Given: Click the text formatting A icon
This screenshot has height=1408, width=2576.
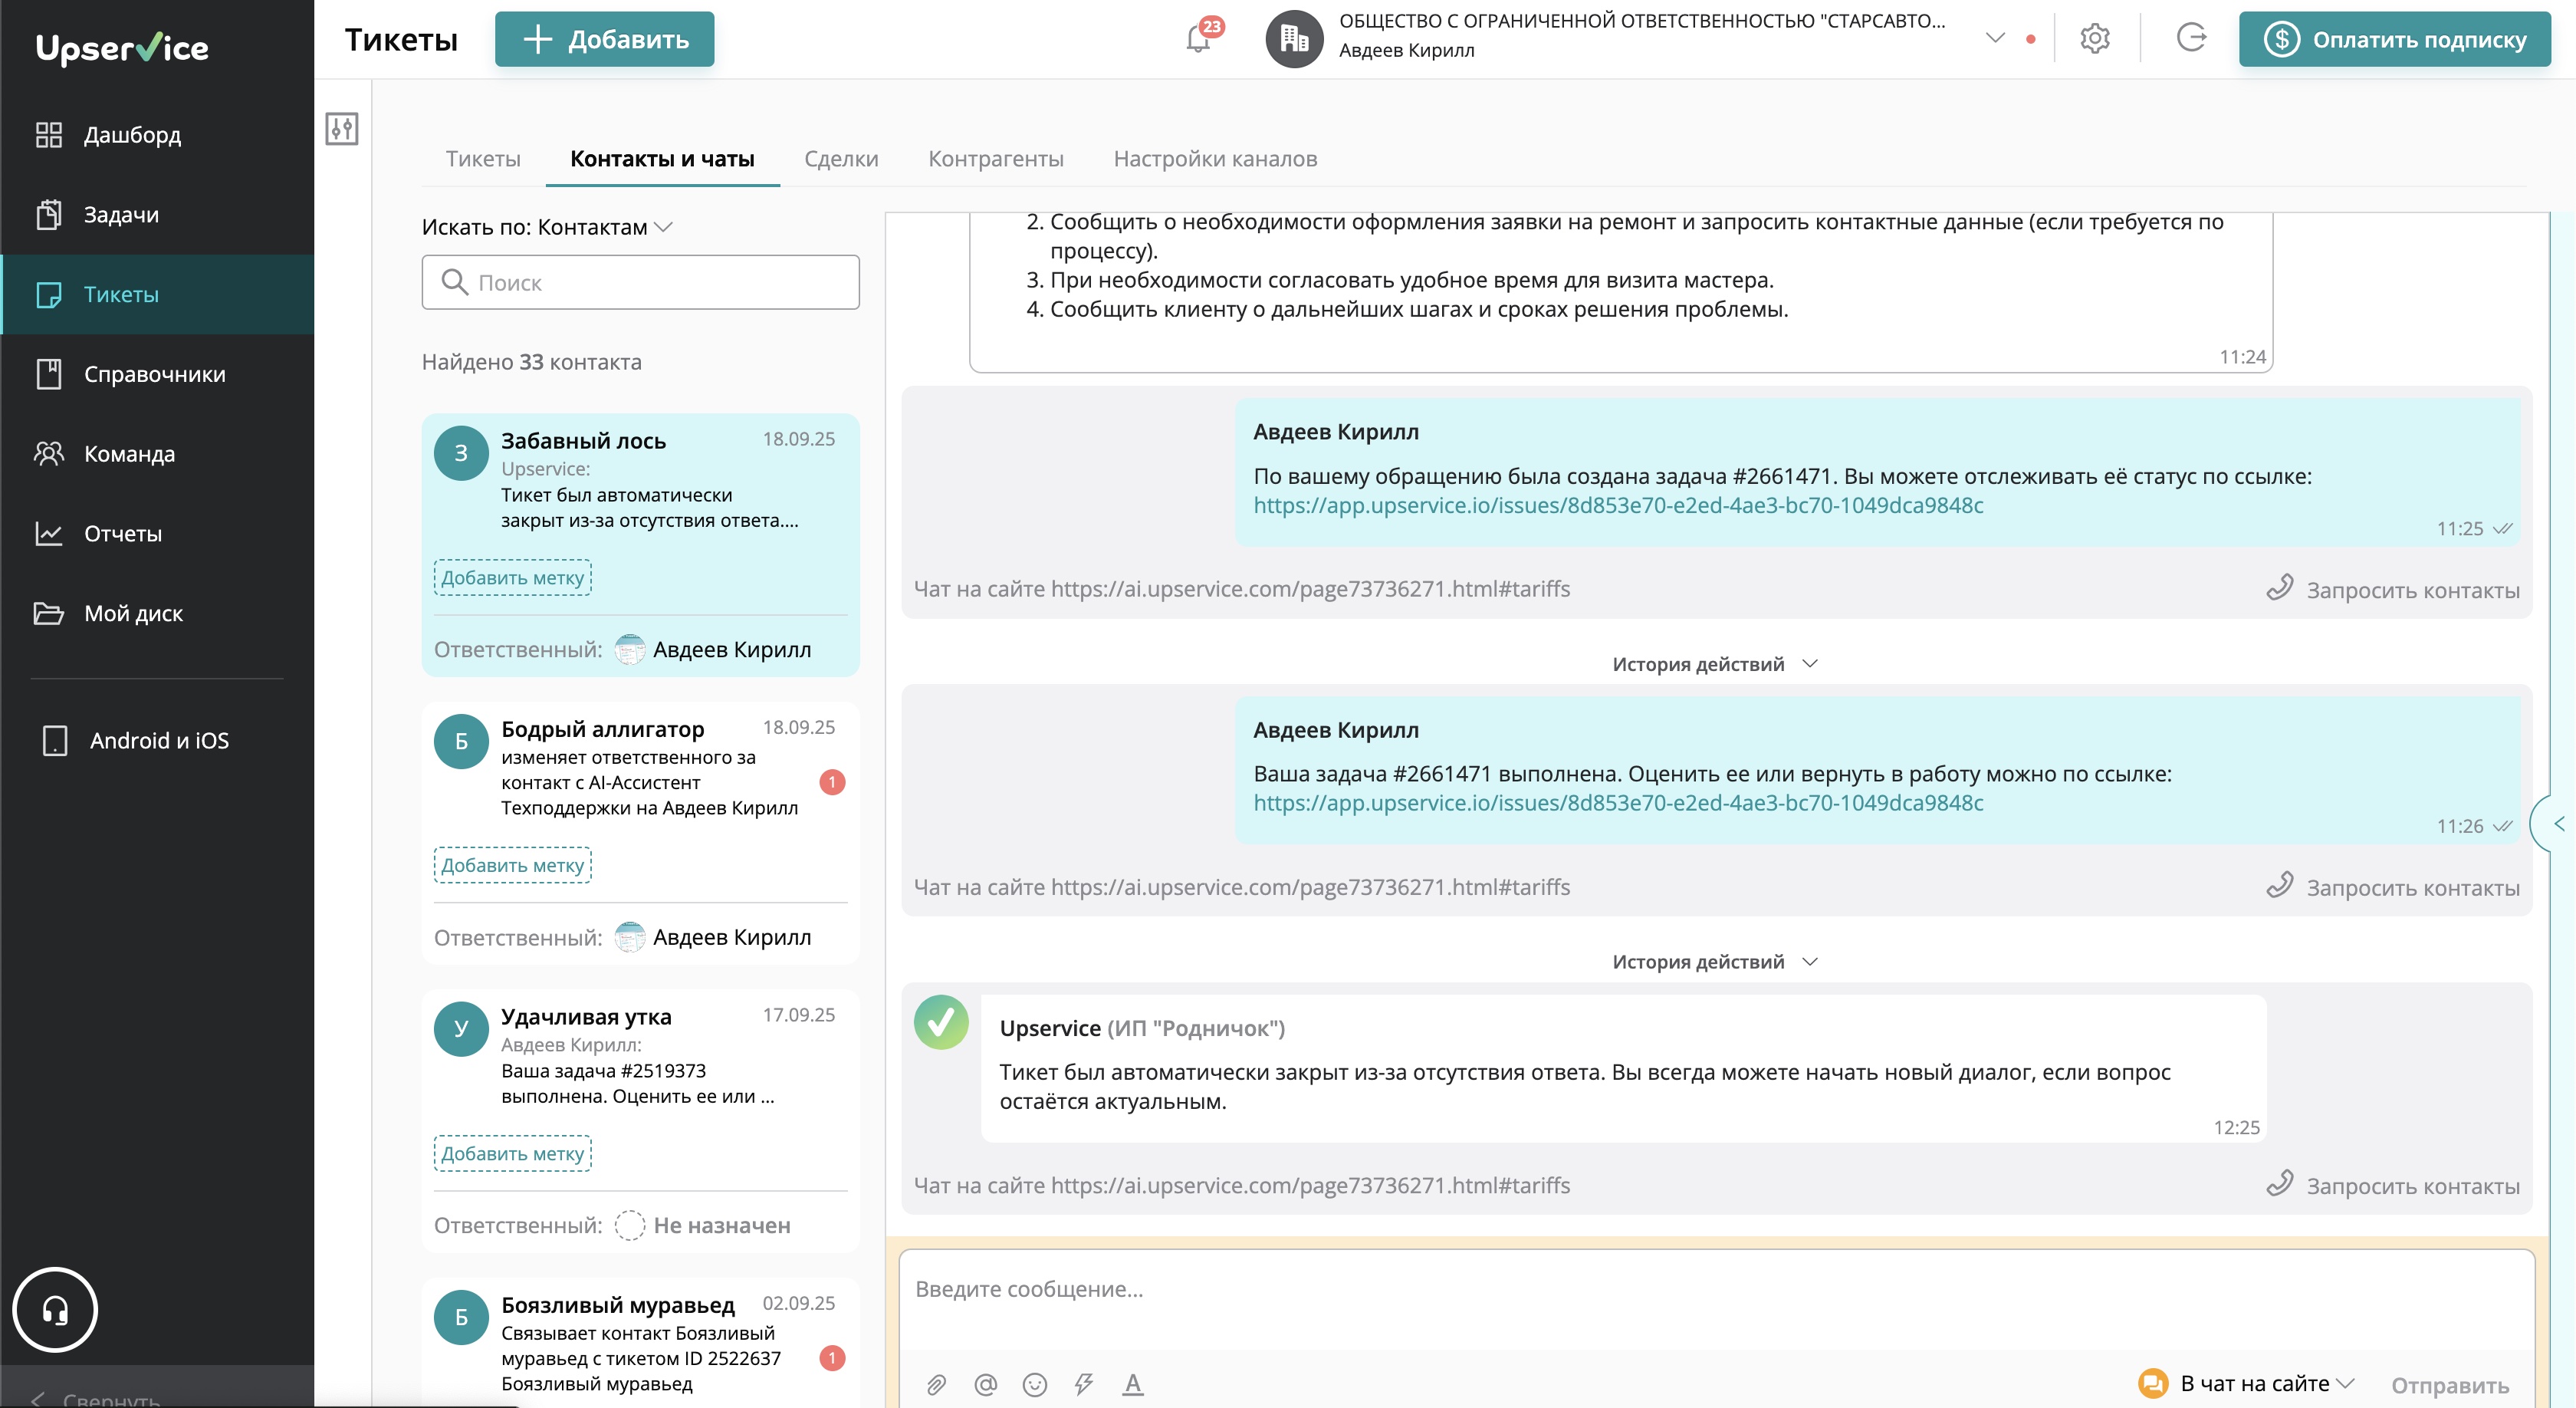Looking at the screenshot, I should point(1132,1384).
